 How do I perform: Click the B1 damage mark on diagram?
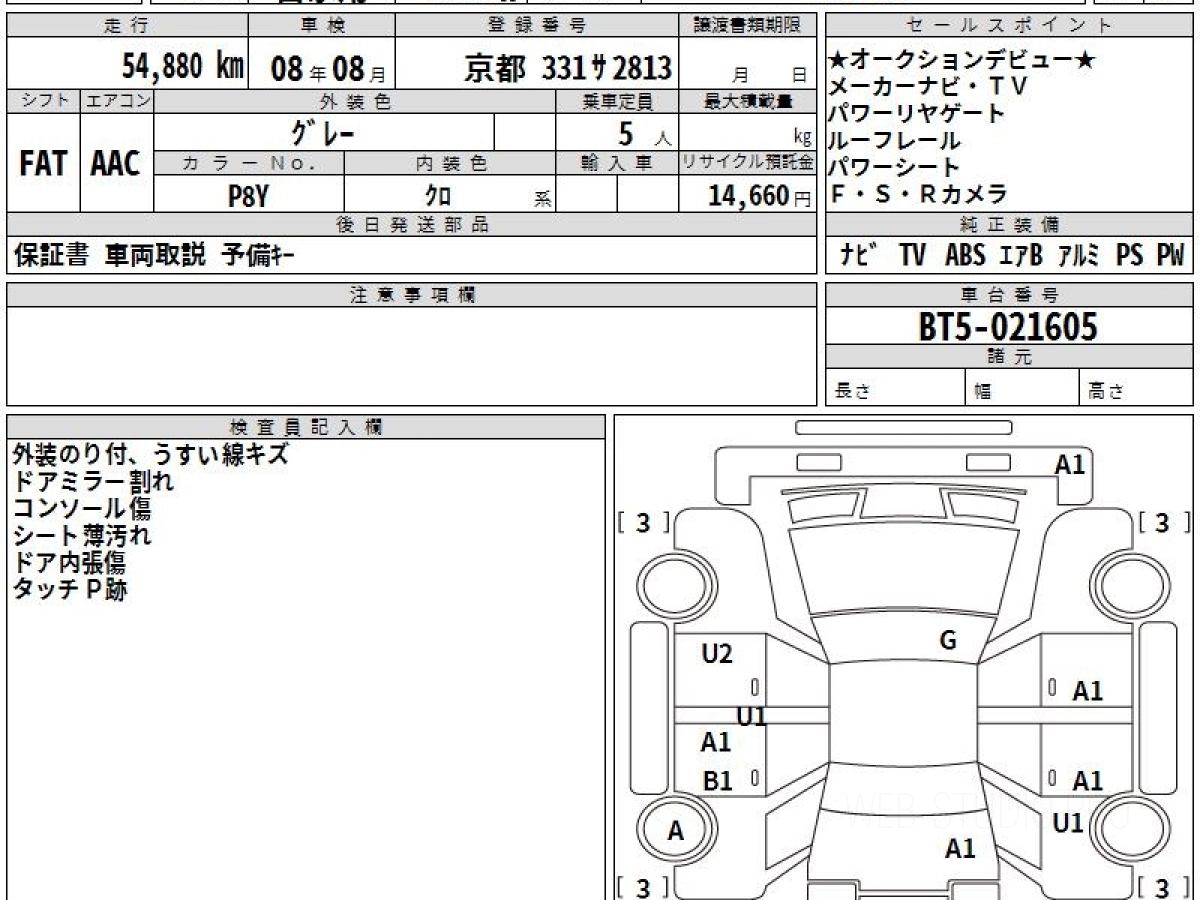point(717,782)
